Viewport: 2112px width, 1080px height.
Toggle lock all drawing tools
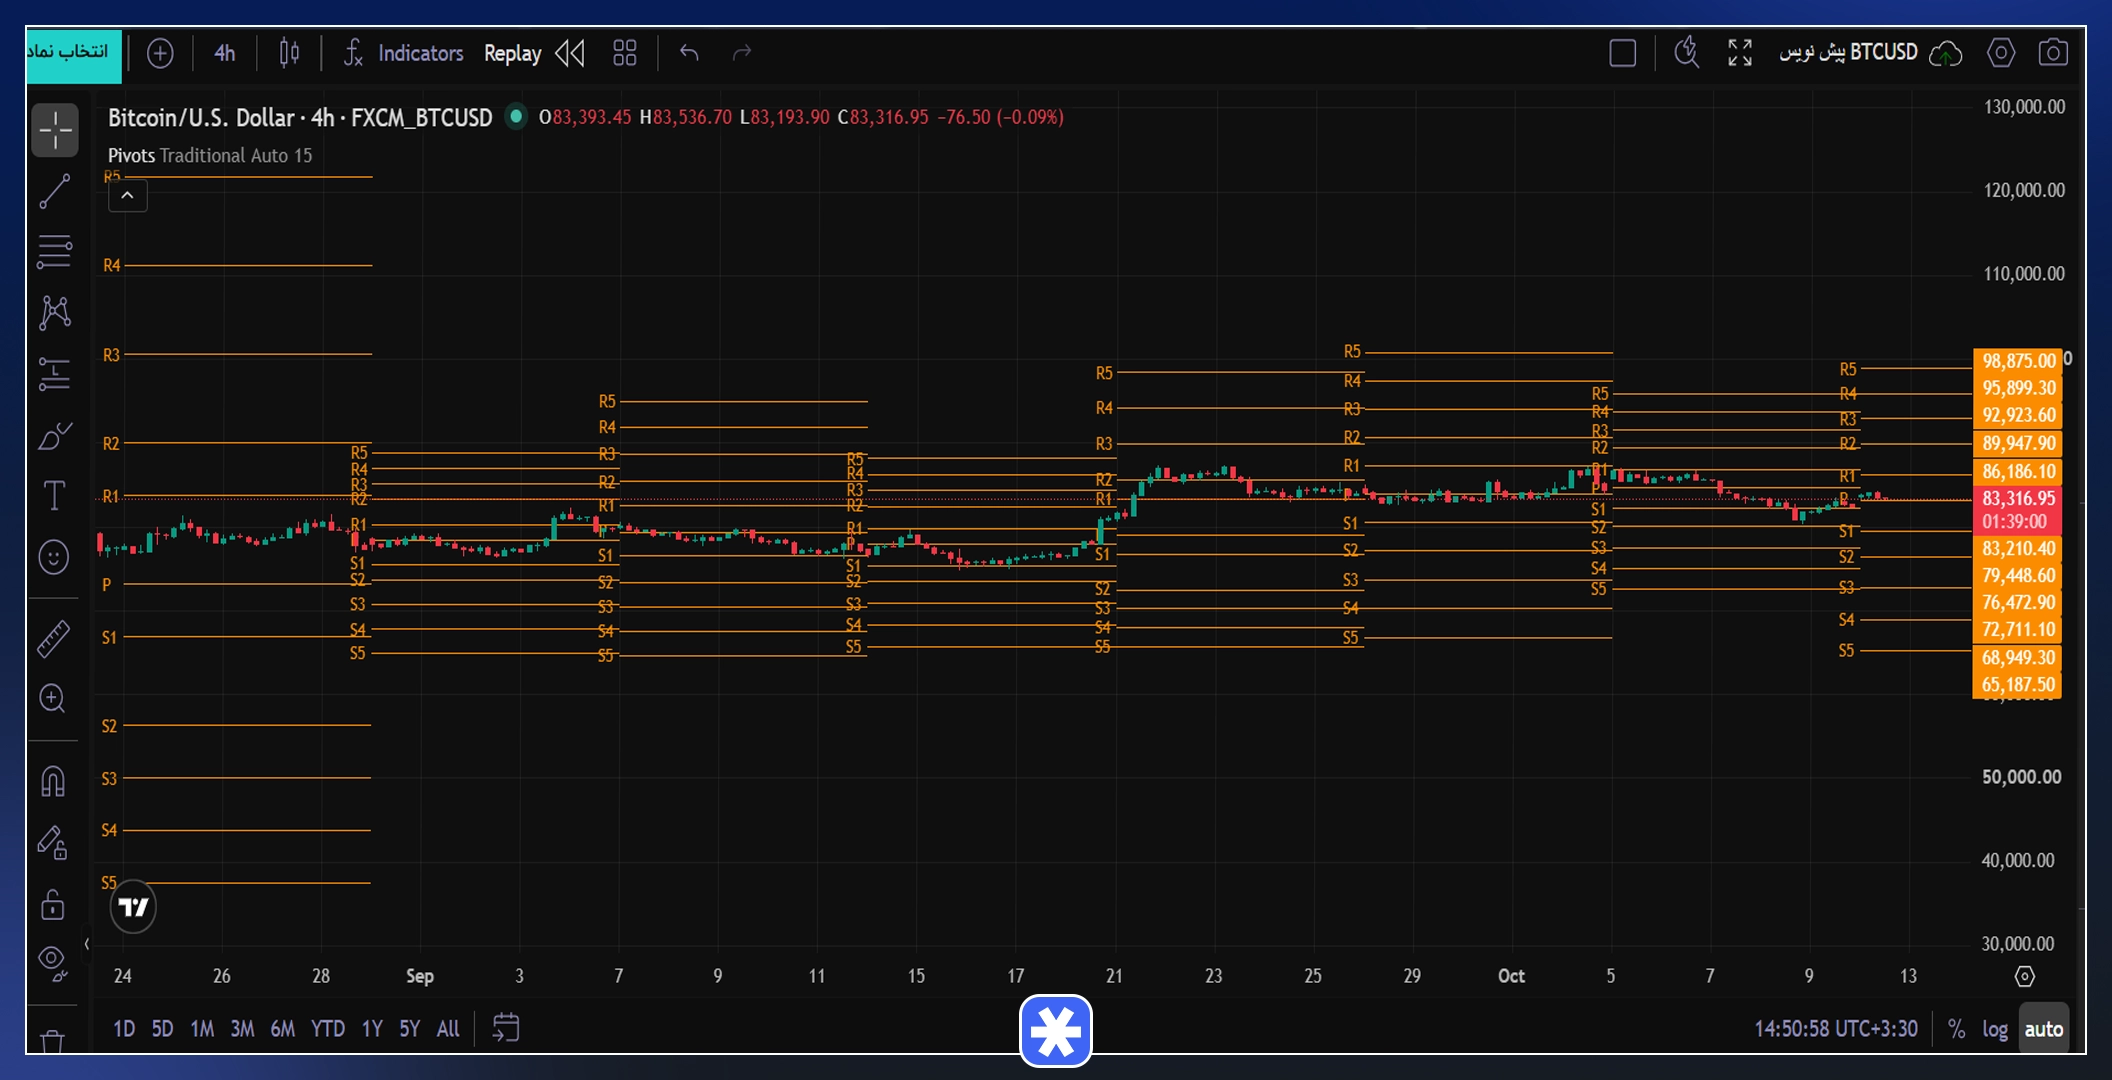[x=53, y=905]
